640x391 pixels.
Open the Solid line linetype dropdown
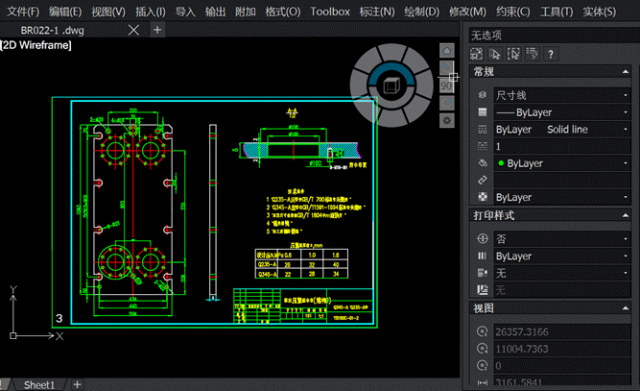coord(562,130)
